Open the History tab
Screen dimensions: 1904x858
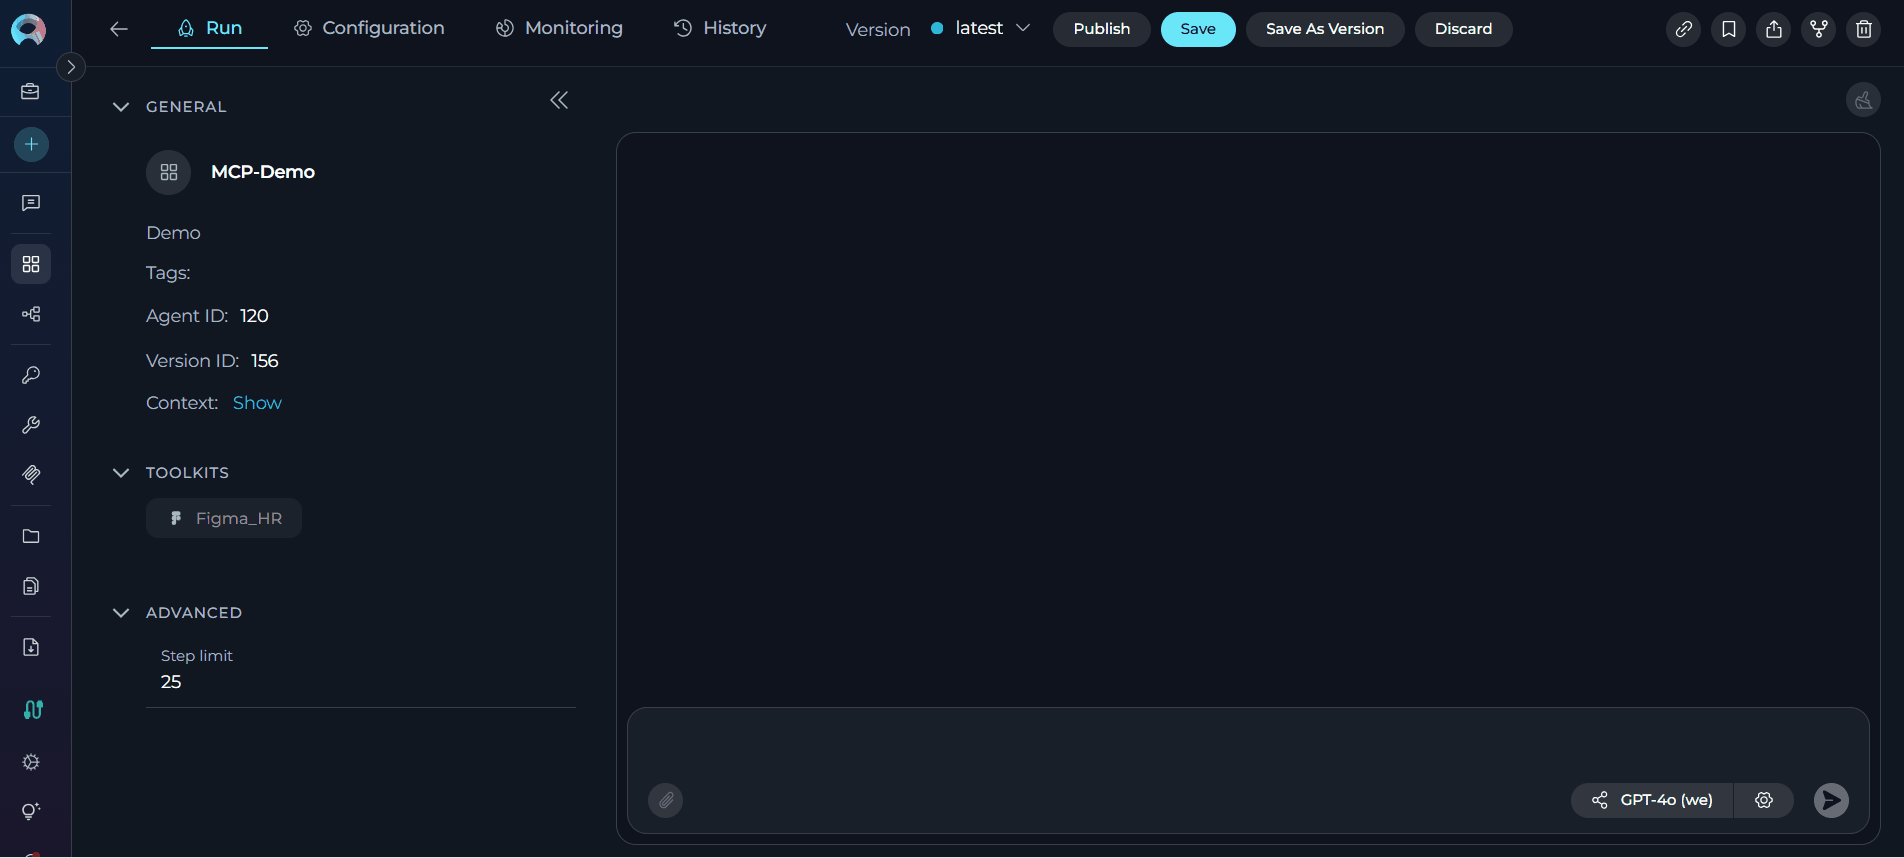tap(720, 28)
